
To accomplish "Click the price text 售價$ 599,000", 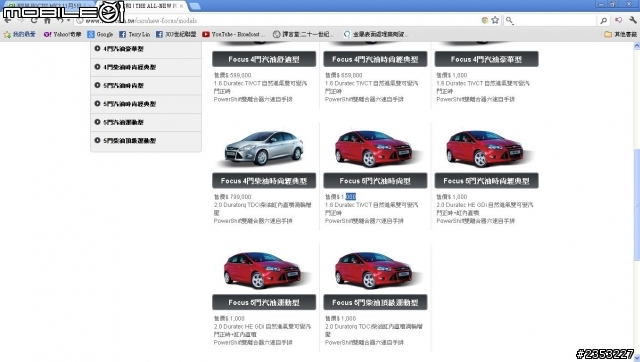I will click(233, 75).
